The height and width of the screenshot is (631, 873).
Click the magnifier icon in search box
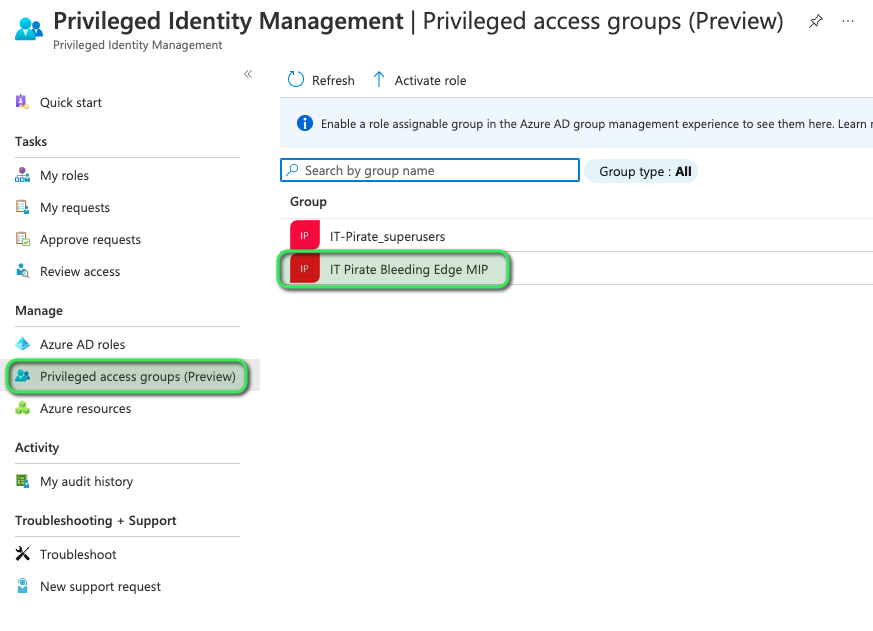click(x=292, y=170)
